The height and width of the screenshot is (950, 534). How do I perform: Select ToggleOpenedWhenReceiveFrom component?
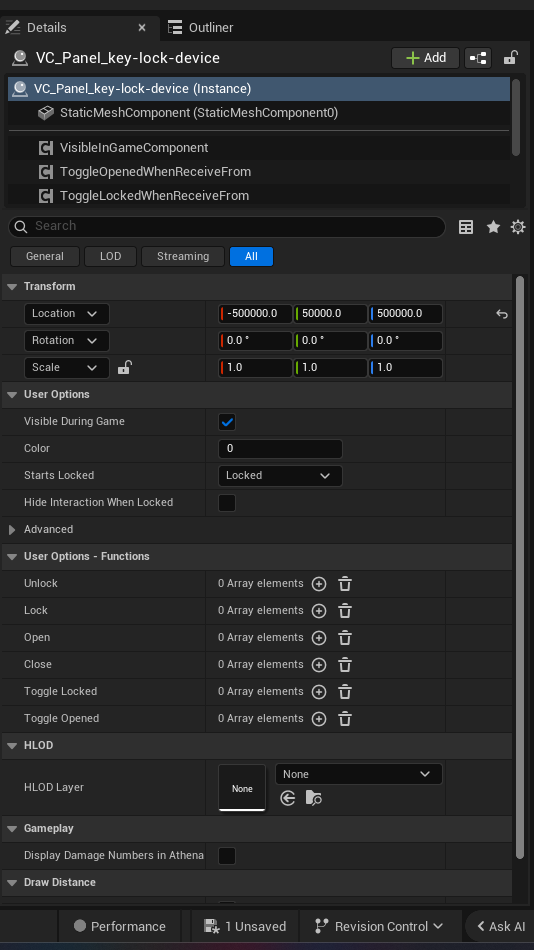coord(259,172)
